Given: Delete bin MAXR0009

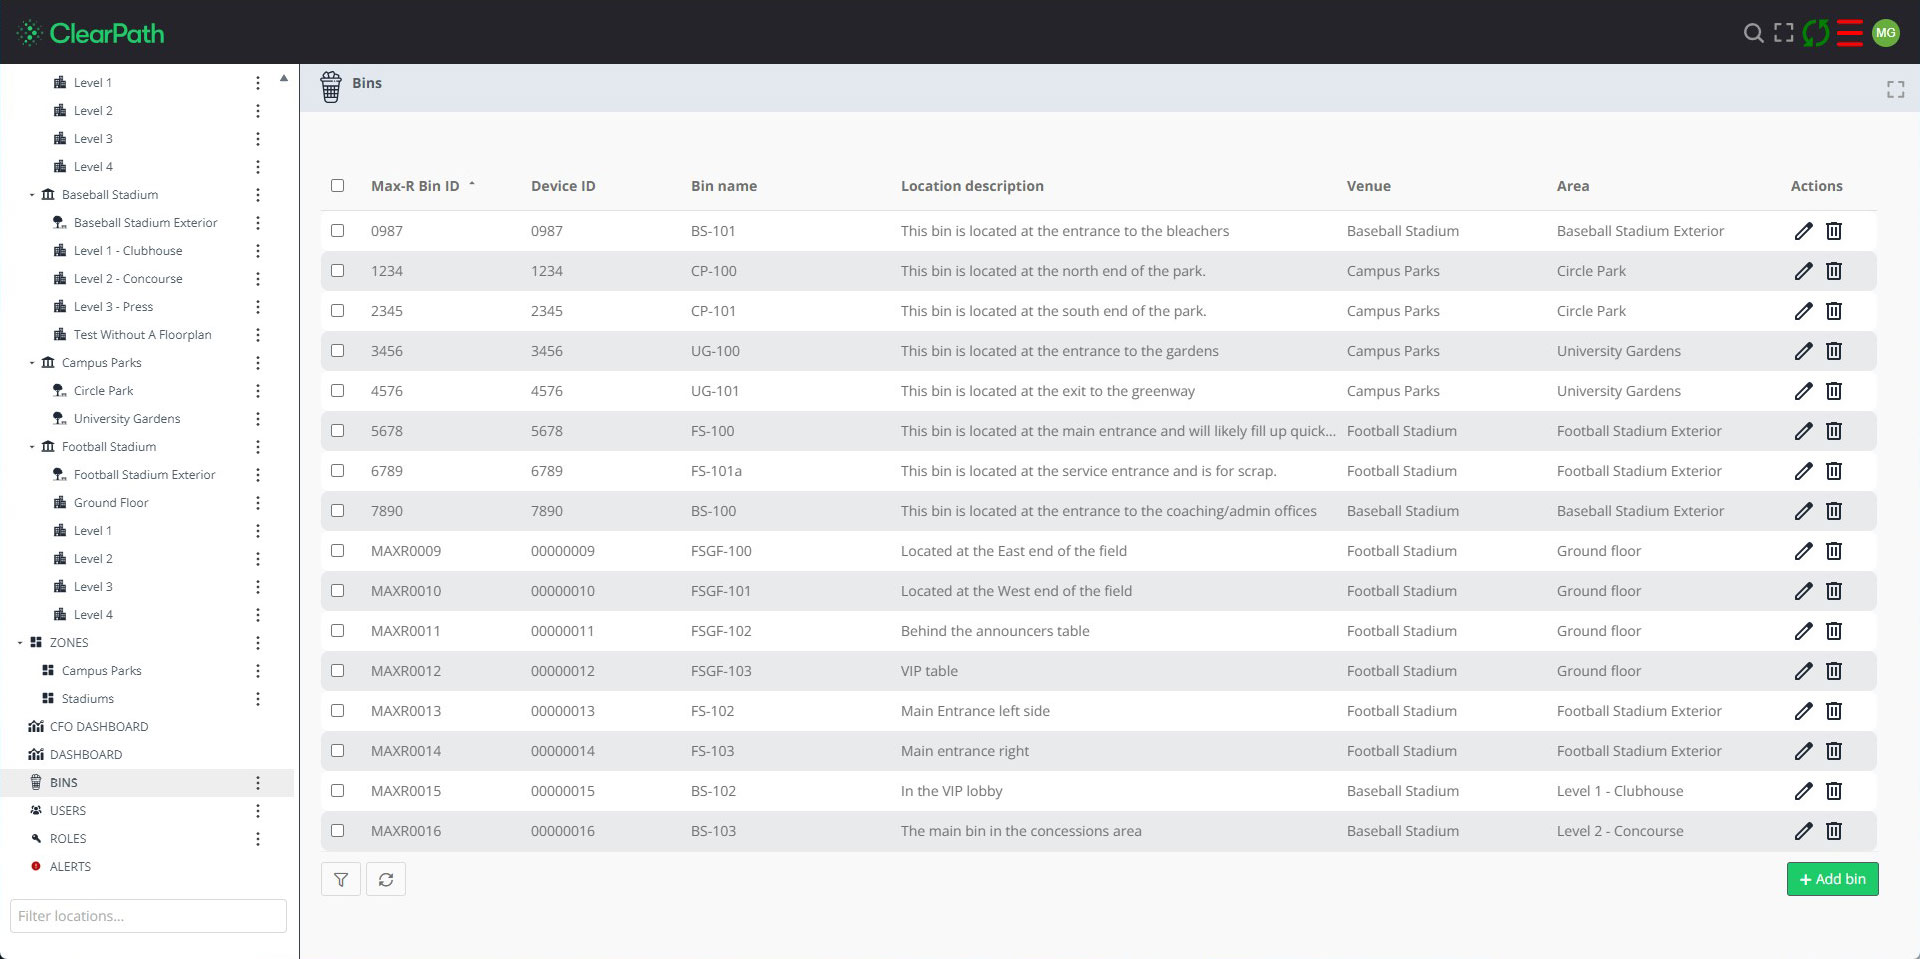Looking at the screenshot, I should click(1834, 551).
